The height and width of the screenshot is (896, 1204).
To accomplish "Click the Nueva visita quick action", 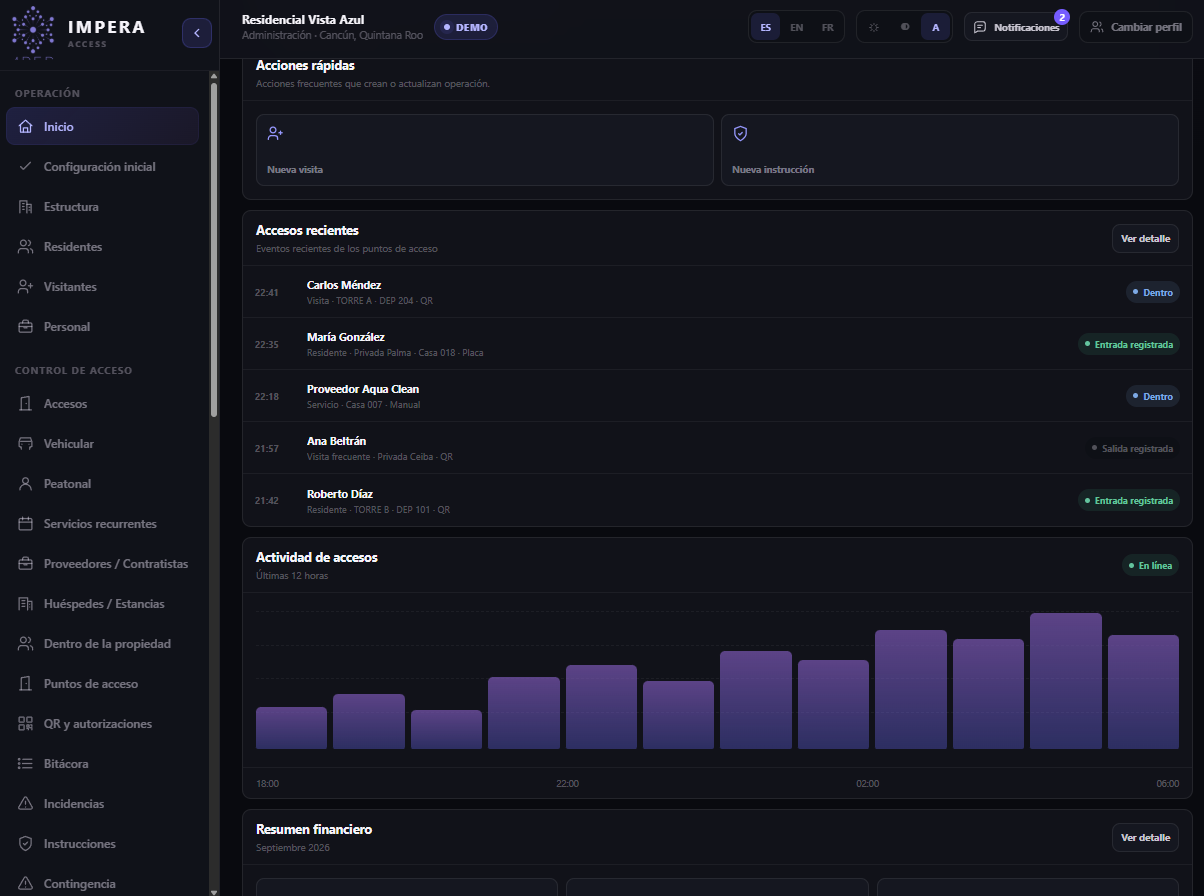I will [x=485, y=150].
